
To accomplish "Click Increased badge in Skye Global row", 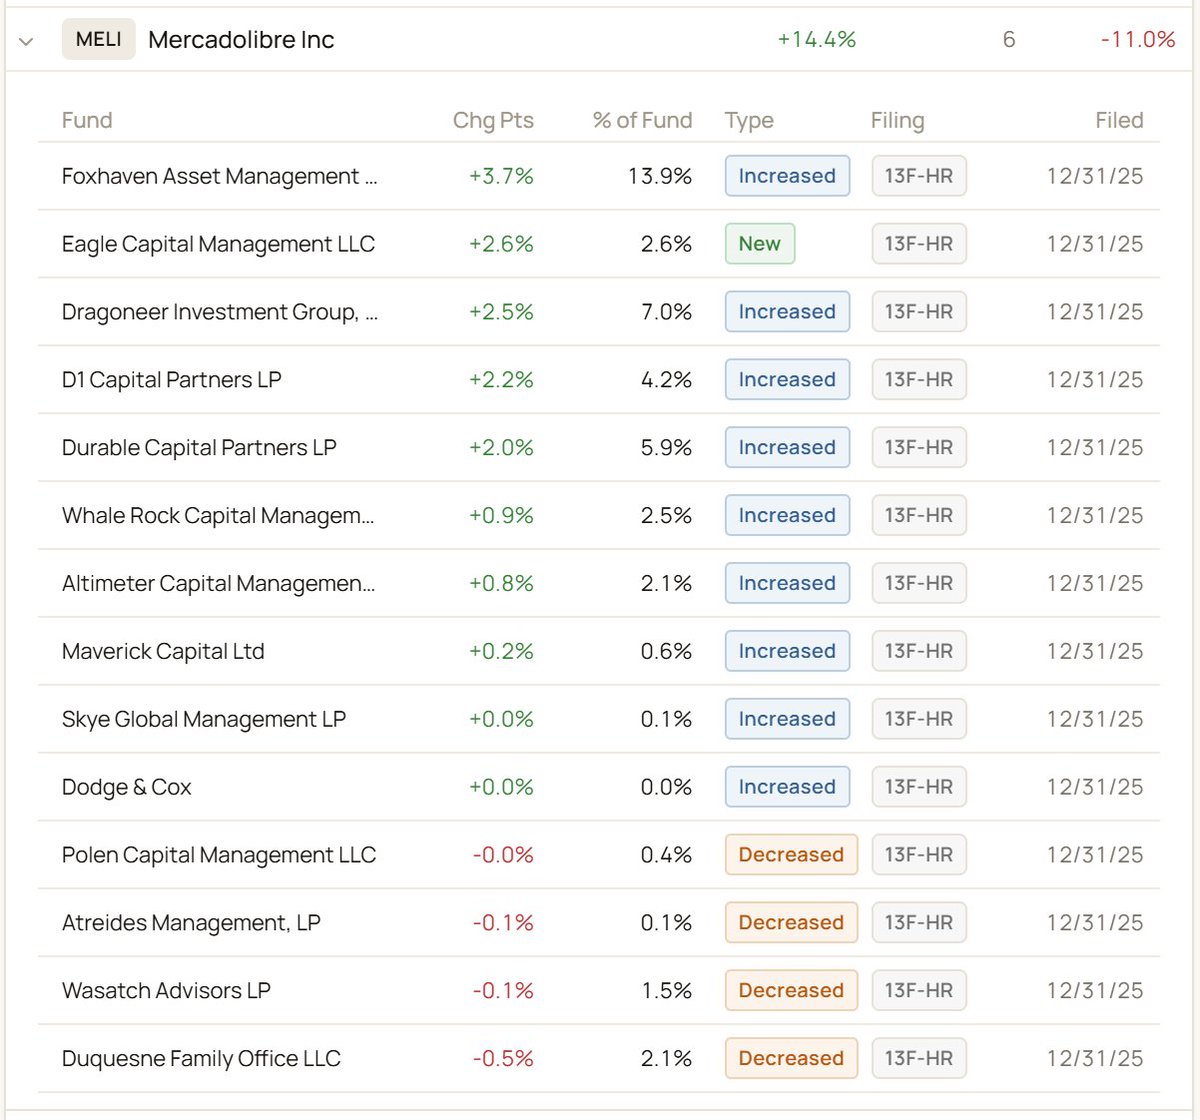I will 787,720.
